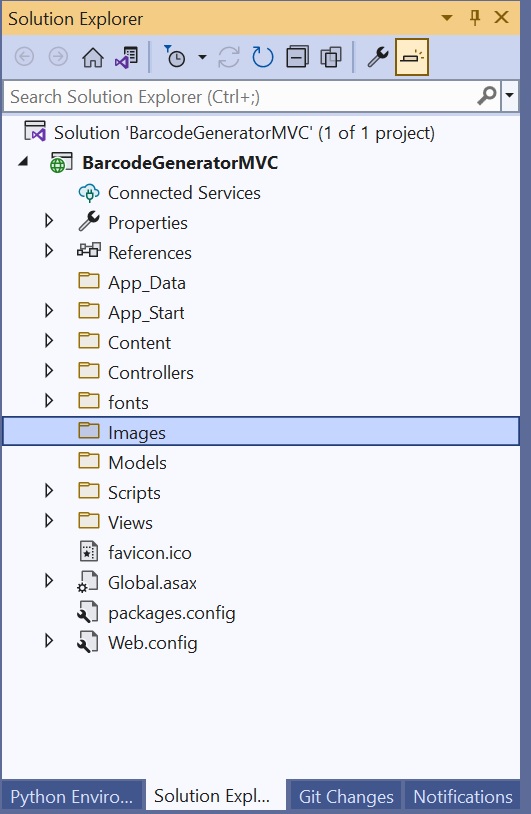The height and width of the screenshot is (814, 531).
Task: Expand the Views folder
Action: (x=49, y=521)
